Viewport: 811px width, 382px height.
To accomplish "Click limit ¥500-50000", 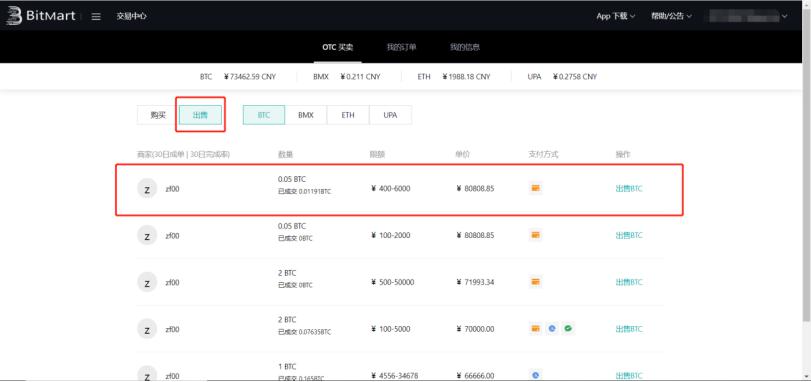I will click(392, 282).
